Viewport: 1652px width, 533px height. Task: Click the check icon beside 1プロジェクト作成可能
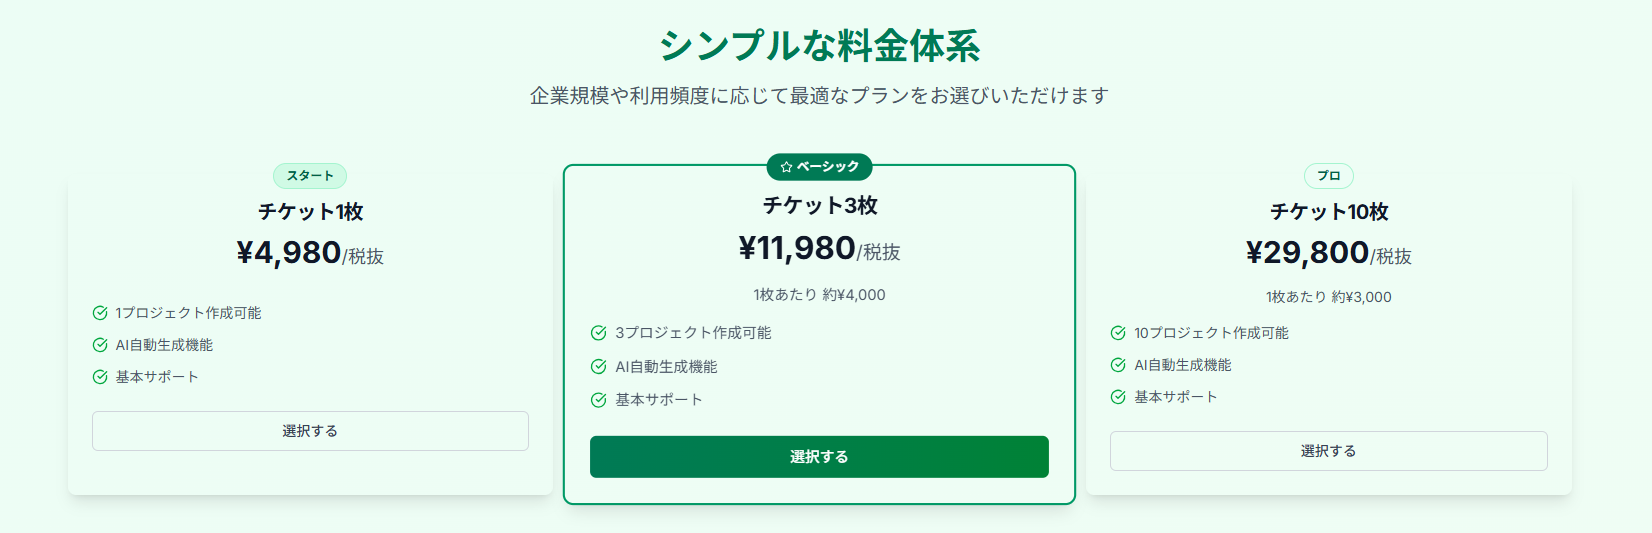[x=100, y=313]
